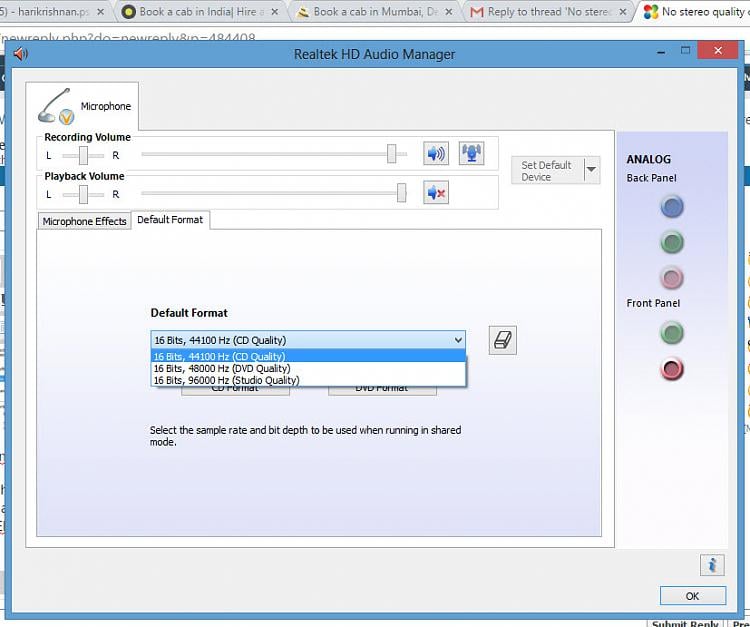Open the microphone boost settings icon

click(x=471, y=154)
